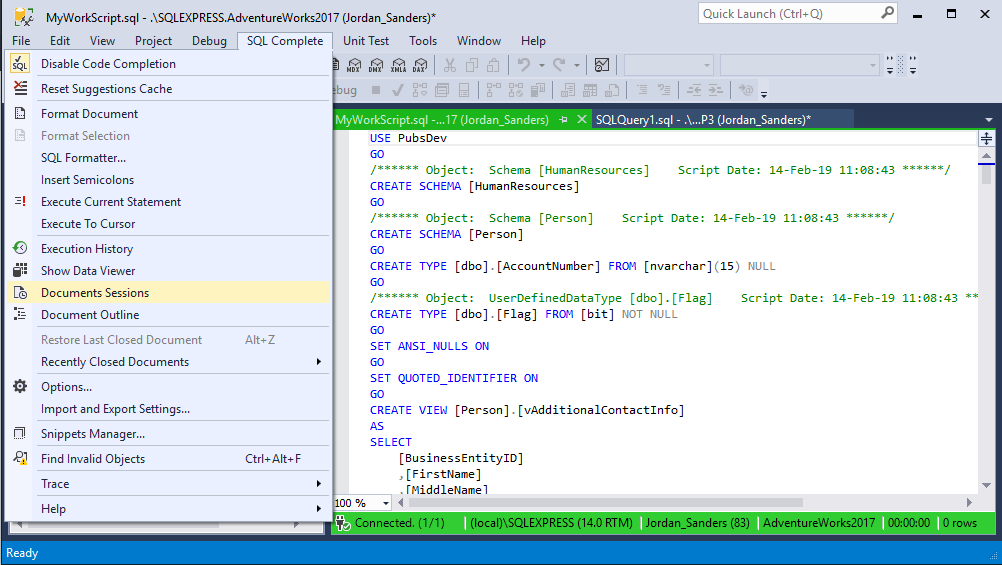Image resolution: width=1002 pixels, height=565 pixels.
Task: Open the second toolbar row overflow options arrow
Action: click(x=764, y=95)
